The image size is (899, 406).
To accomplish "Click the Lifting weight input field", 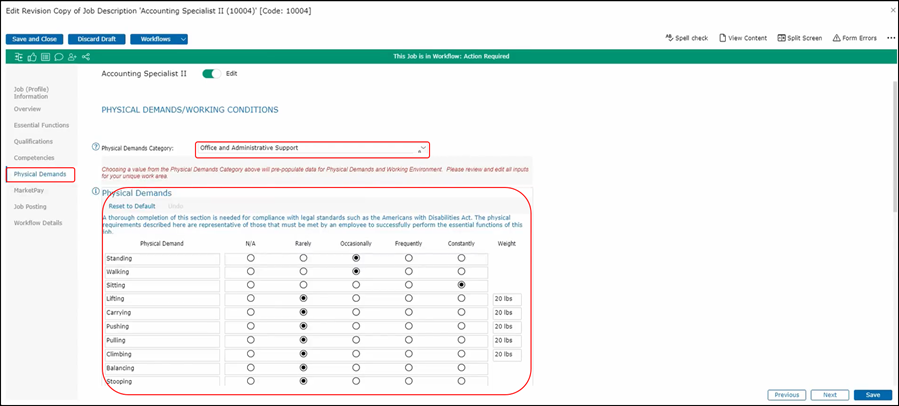I will click(x=507, y=299).
